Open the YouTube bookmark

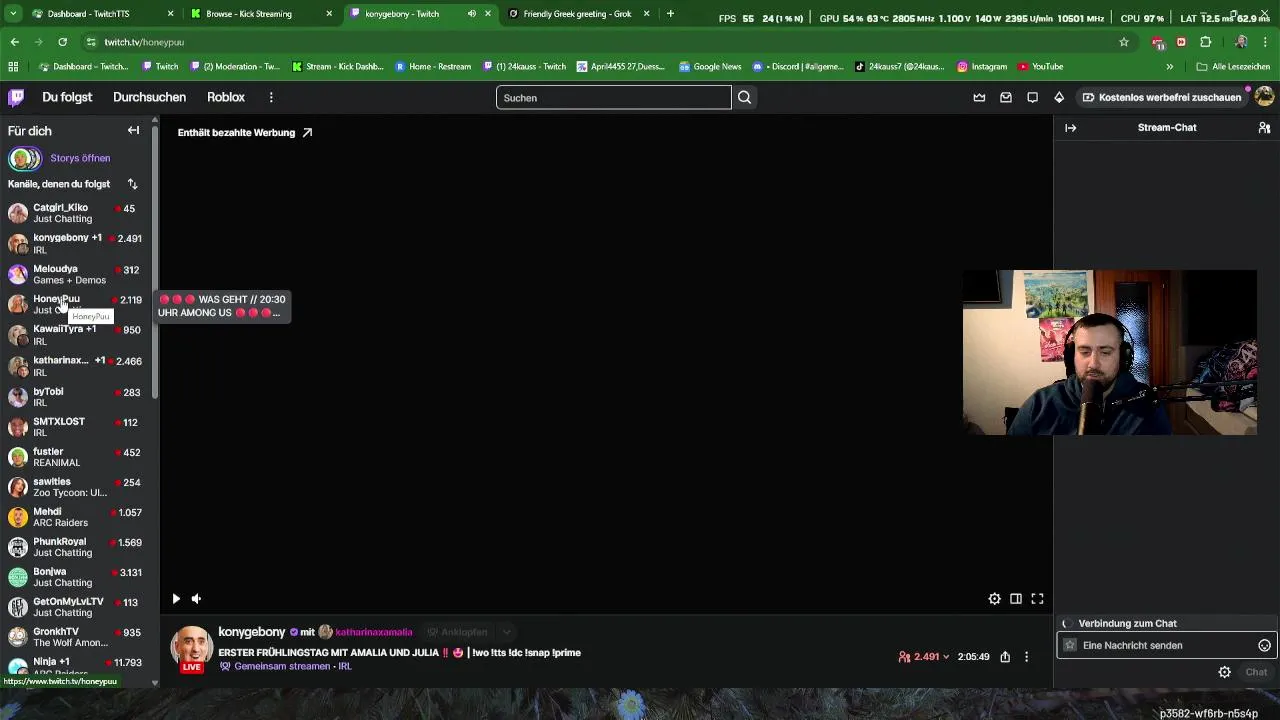pos(1040,67)
